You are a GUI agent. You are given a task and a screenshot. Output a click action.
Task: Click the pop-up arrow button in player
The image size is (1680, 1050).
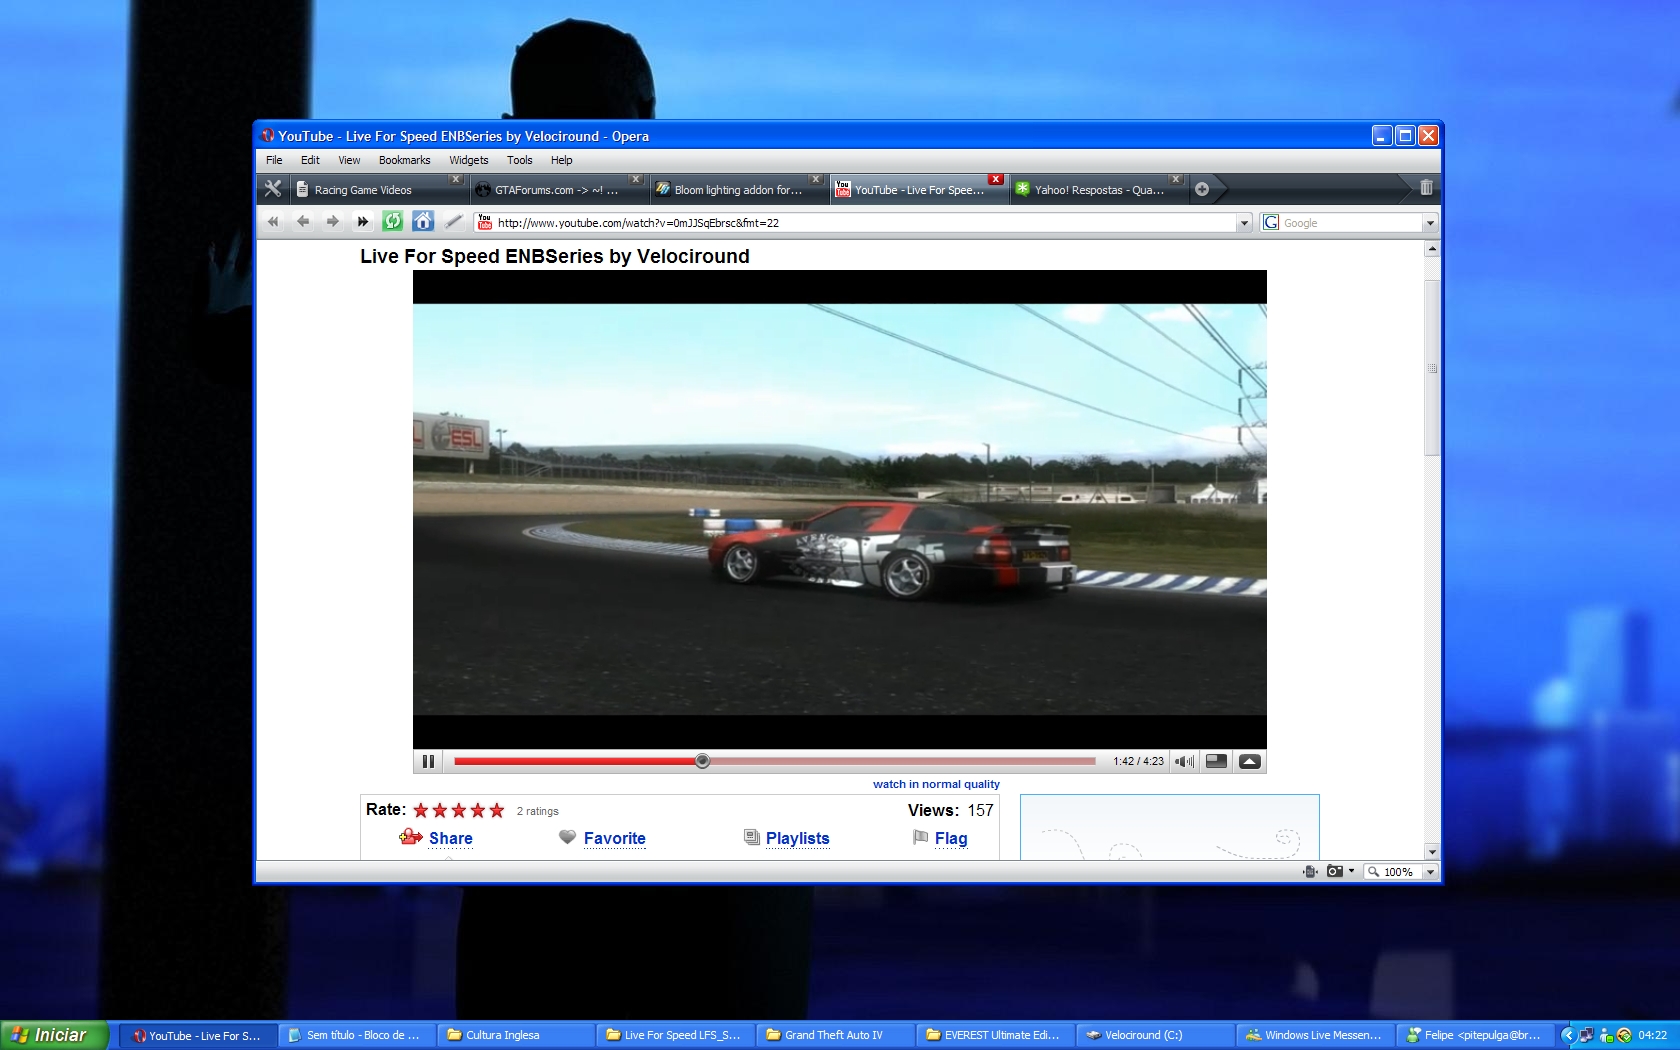(x=1249, y=761)
